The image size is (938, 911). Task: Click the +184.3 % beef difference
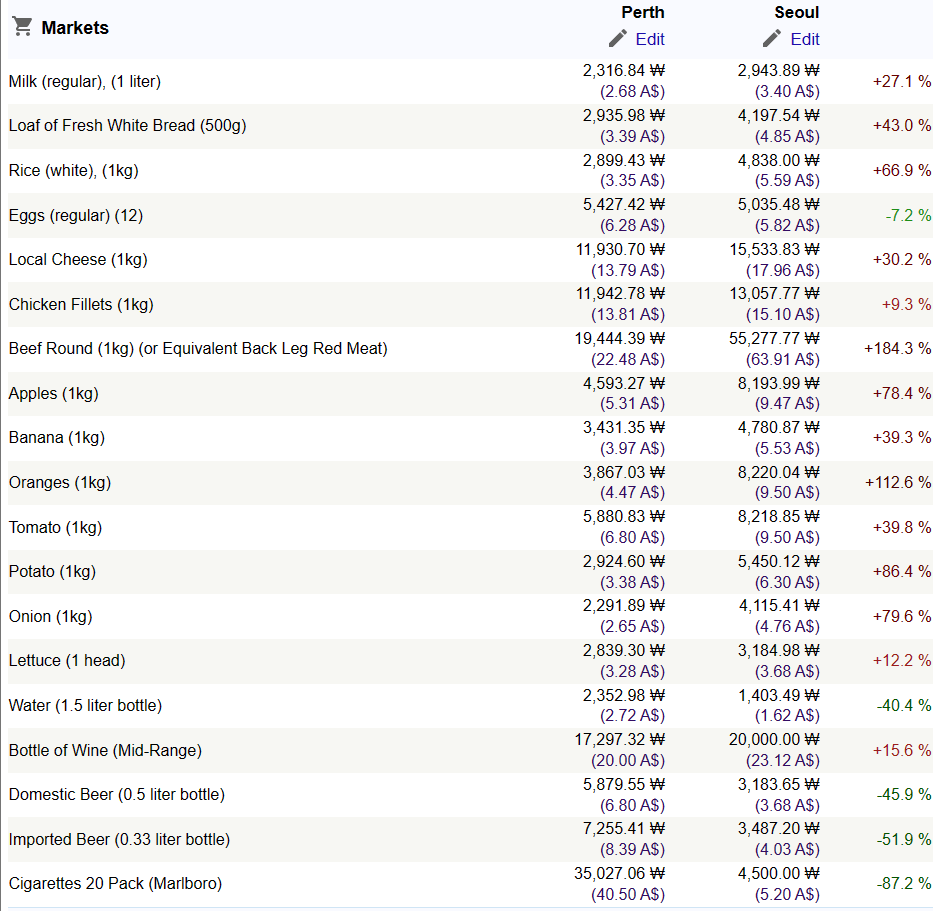click(x=897, y=349)
